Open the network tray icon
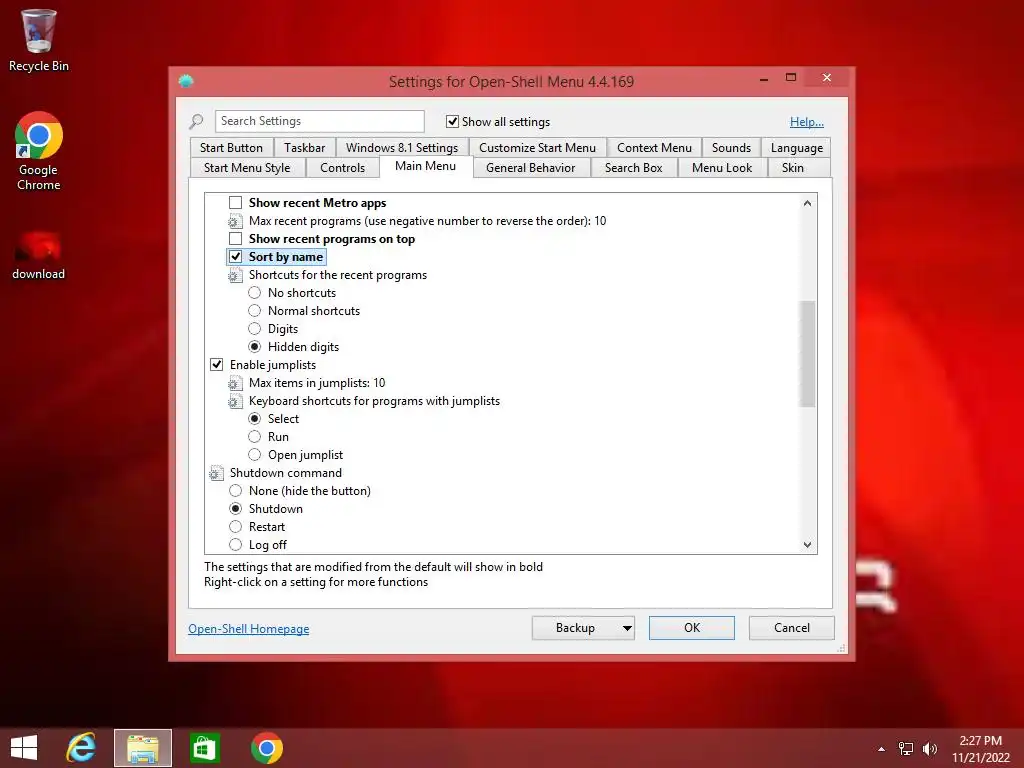This screenshot has height=768, width=1024. [906, 749]
